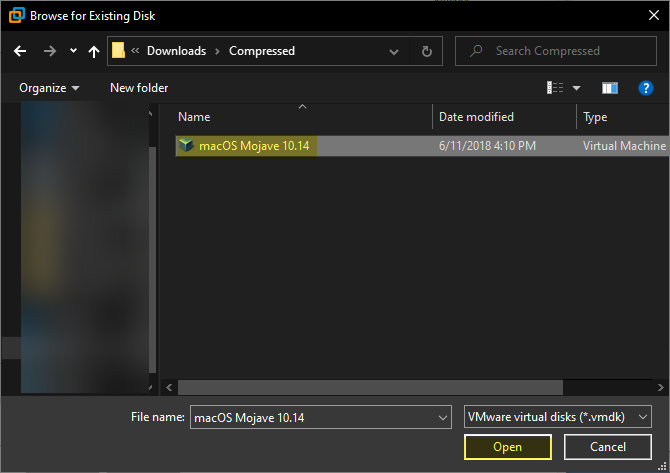Go up one folder level

[94, 51]
